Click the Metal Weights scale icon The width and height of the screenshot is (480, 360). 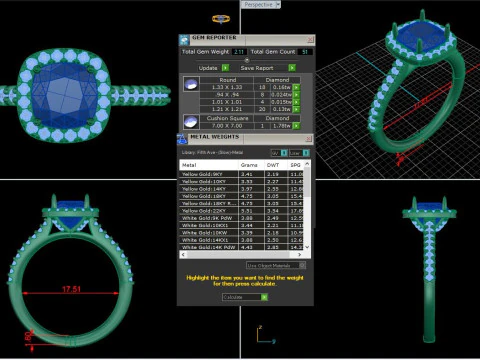(x=182, y=139)
